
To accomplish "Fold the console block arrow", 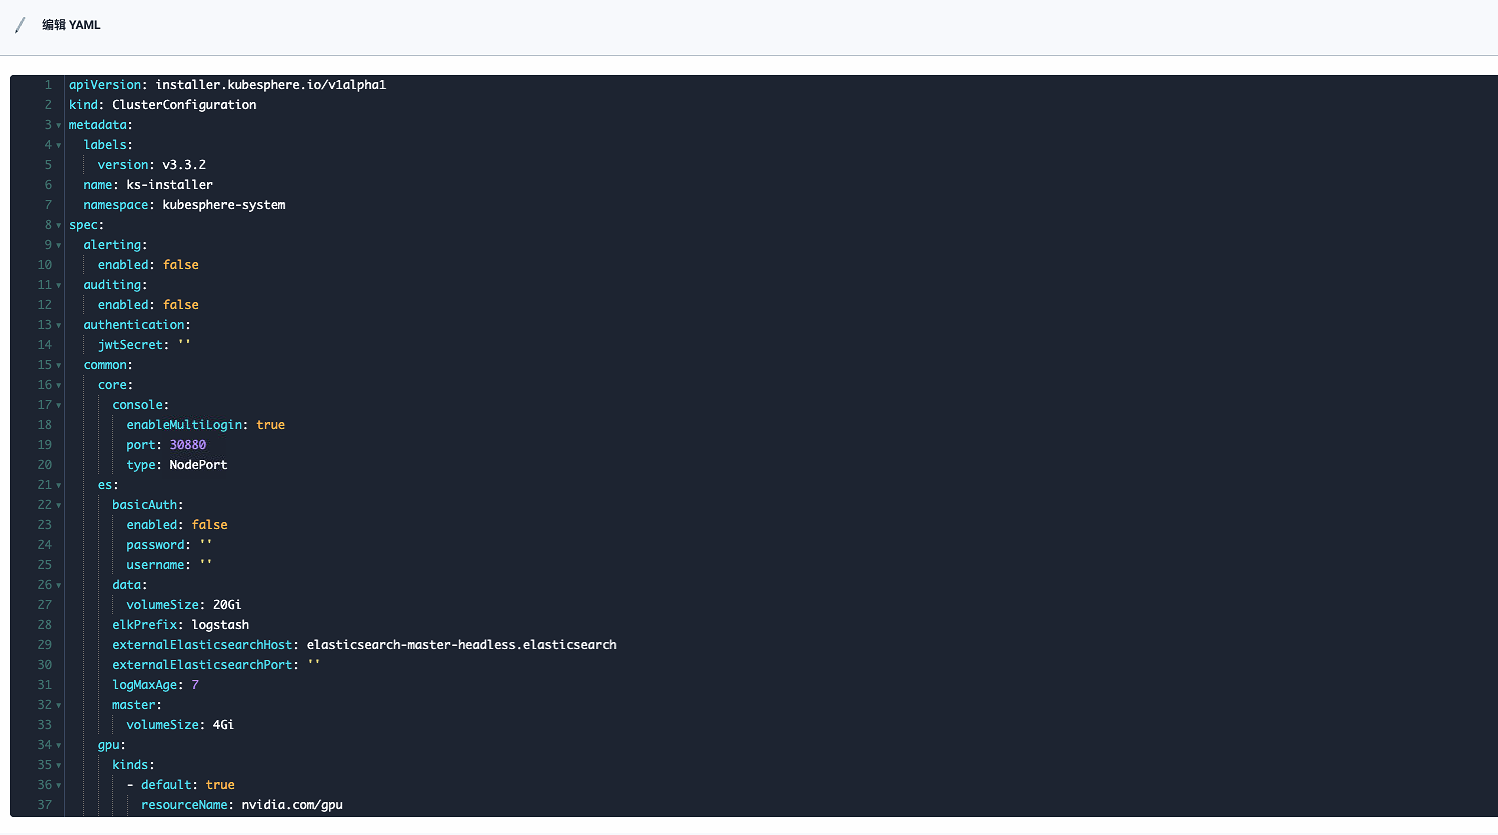I will pyautogui.click(x=59, y=405).
